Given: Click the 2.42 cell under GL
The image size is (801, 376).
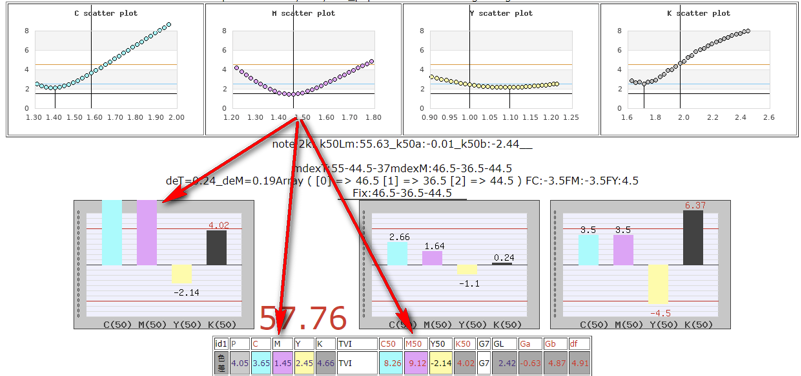Looking at the screenshot, I should point(504,364).
